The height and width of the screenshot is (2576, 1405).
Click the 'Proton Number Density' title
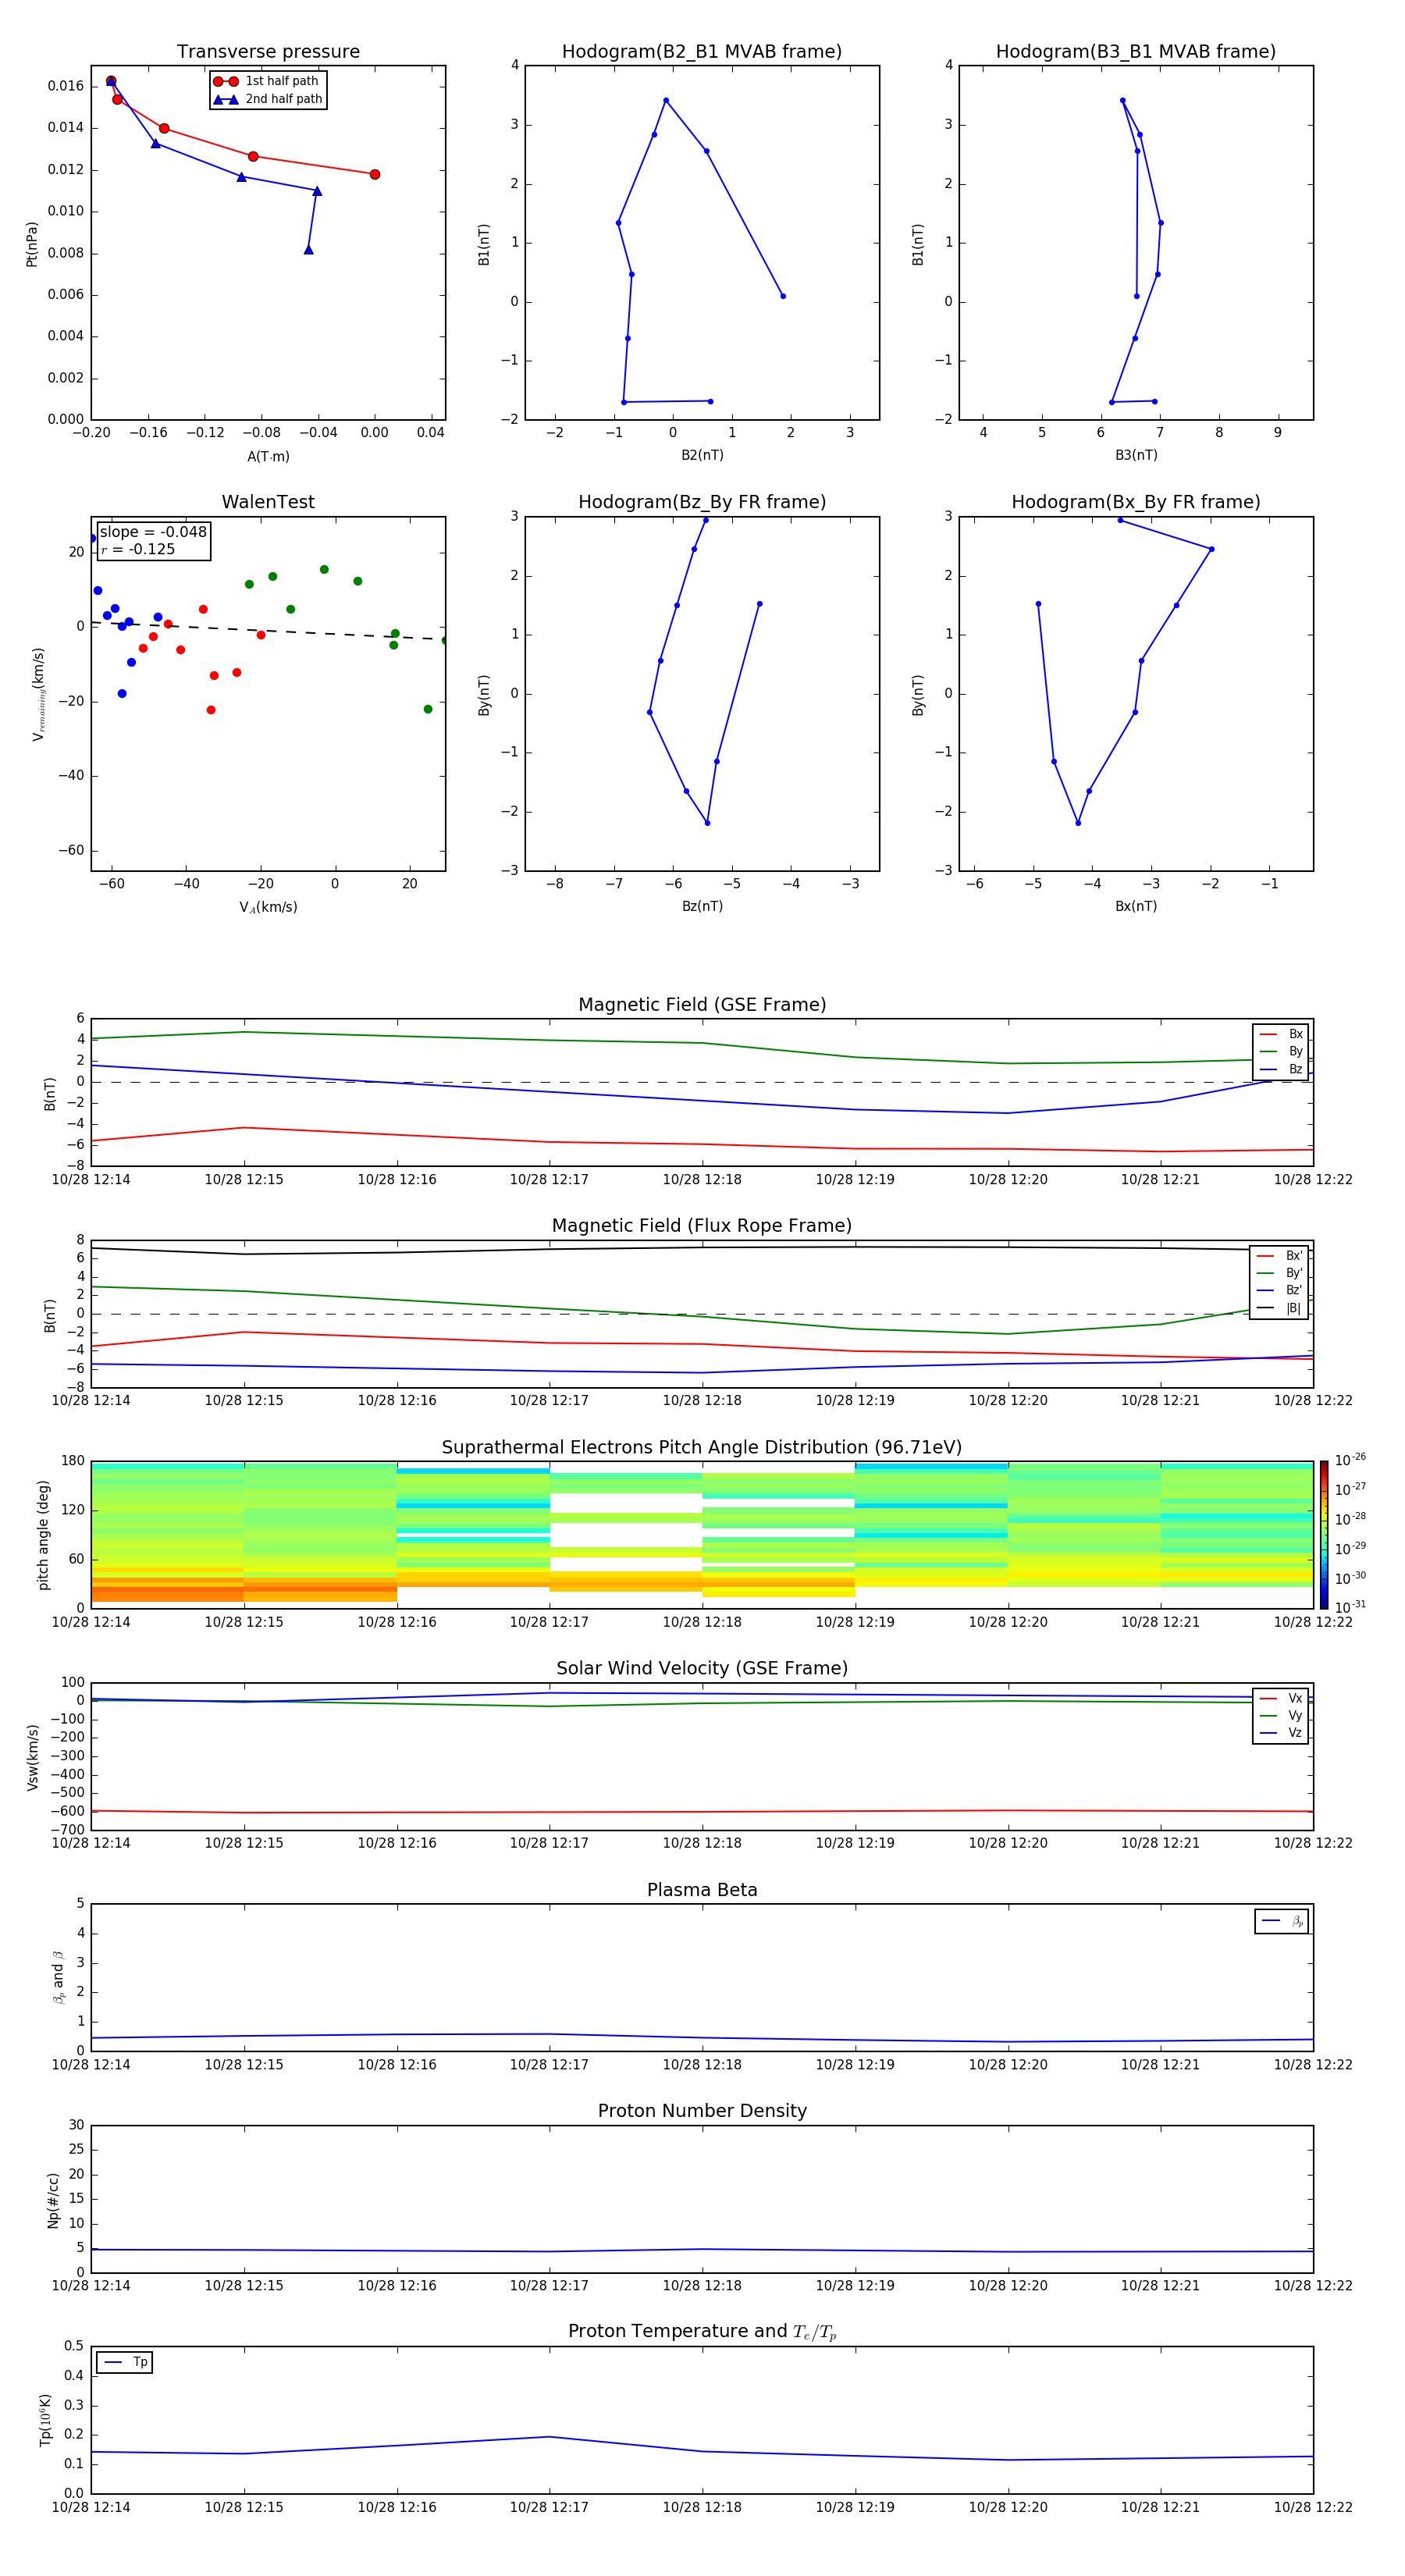(x=702, y=2111)
